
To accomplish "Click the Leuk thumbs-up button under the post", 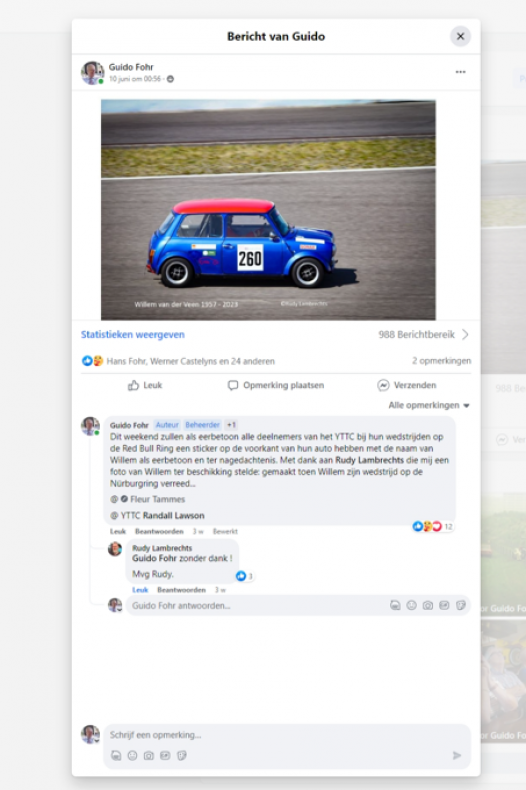I will pyautogui.click(x=145, y=385).
